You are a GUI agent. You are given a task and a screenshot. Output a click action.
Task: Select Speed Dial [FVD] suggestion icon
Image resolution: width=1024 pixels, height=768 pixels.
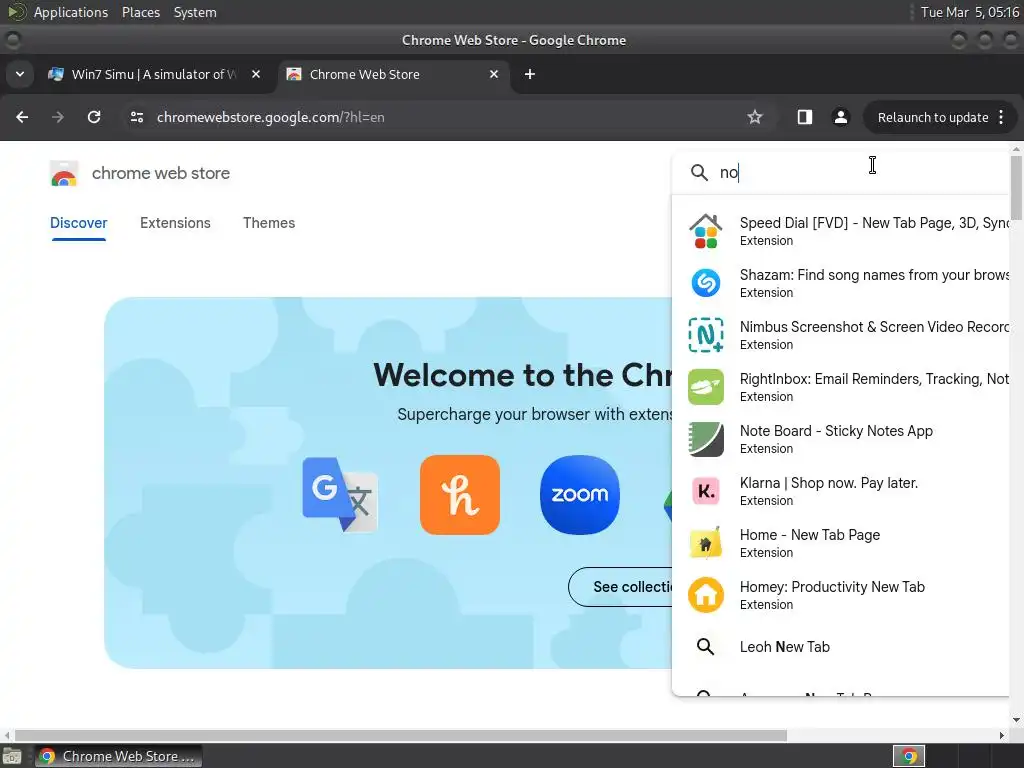706,231
